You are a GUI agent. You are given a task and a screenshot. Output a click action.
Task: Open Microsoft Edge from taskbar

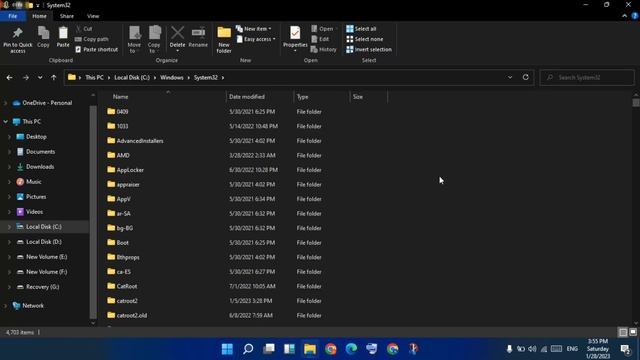351,349
